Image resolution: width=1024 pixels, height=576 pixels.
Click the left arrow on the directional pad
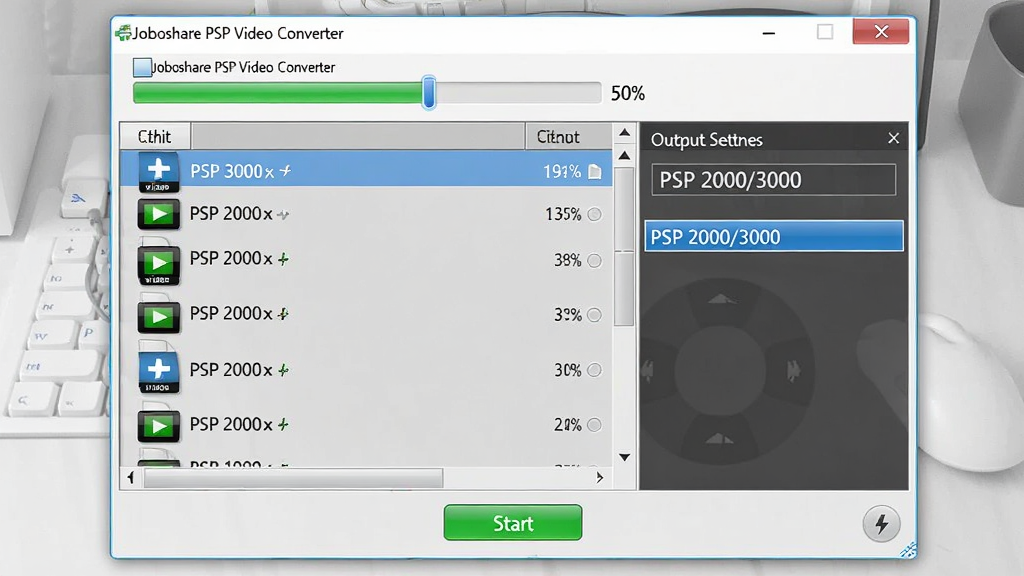(648, 370)
